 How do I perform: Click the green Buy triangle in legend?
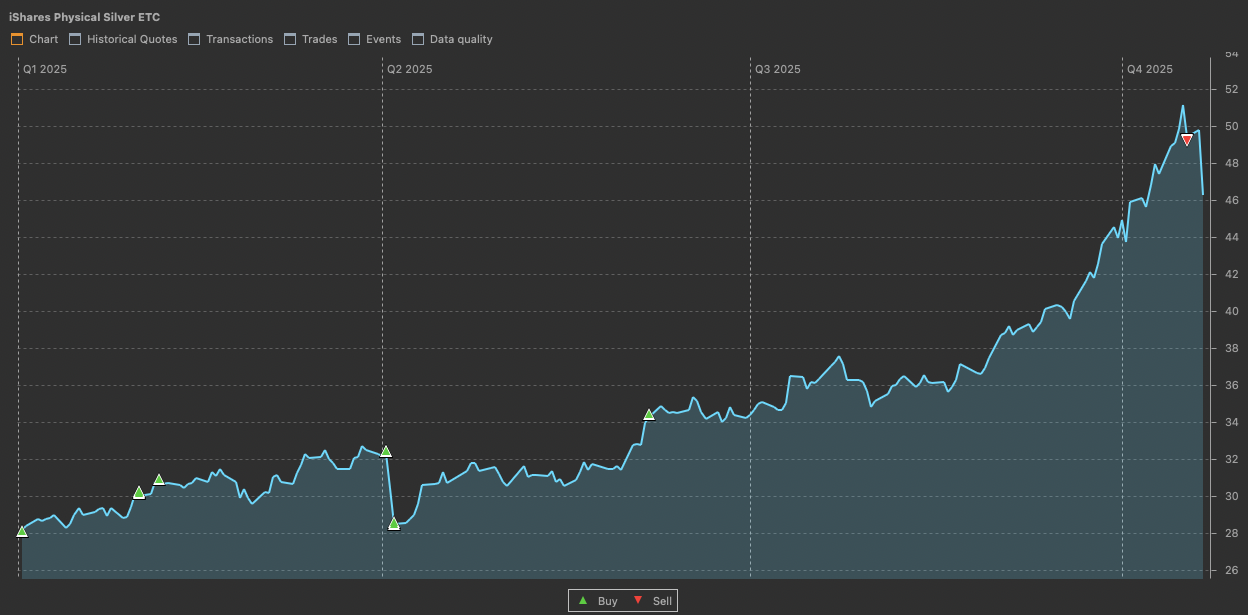(x=583, y=600)
